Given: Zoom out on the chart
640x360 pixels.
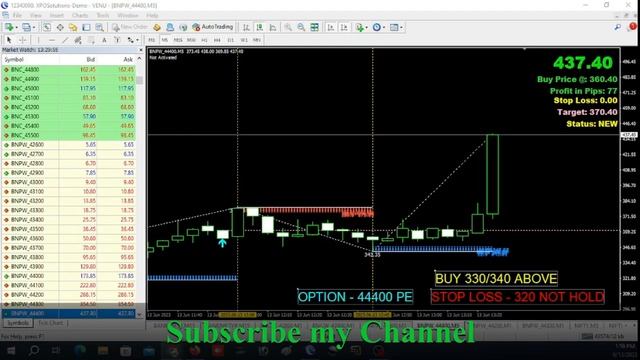Looking at the screenshot, I should [301, 27].
